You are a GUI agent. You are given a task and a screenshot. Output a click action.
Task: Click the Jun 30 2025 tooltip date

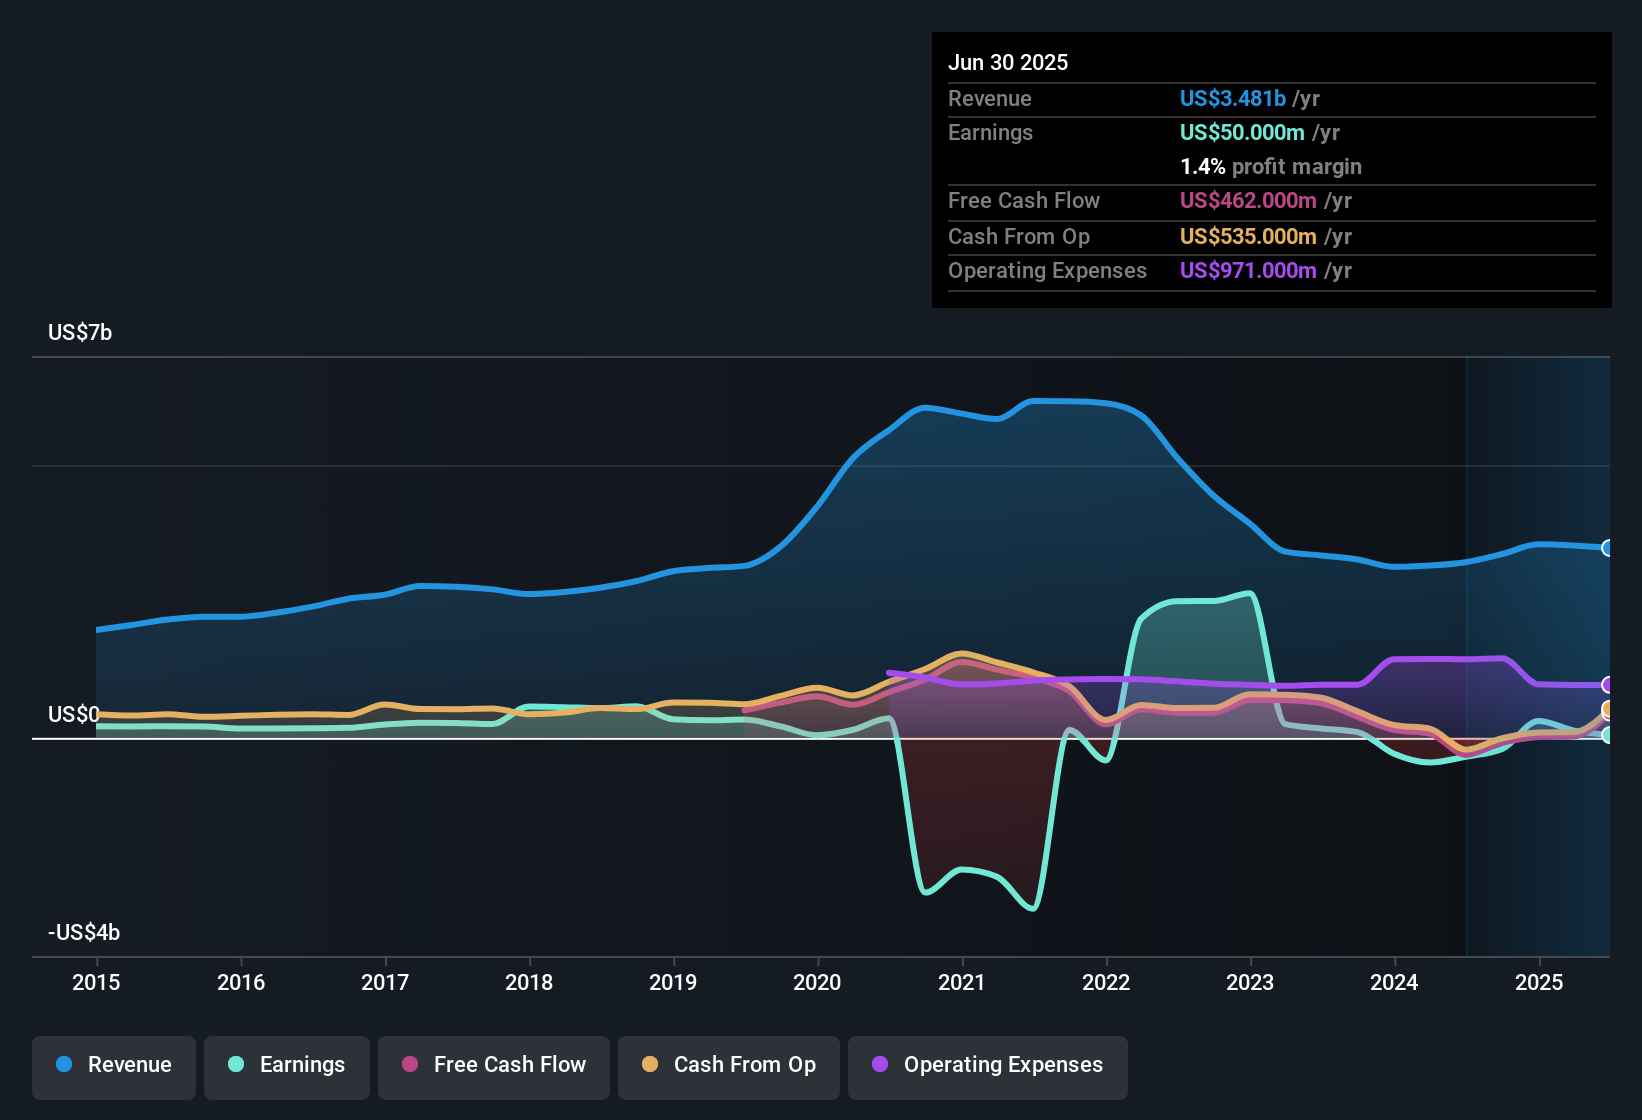(1008, 62)
